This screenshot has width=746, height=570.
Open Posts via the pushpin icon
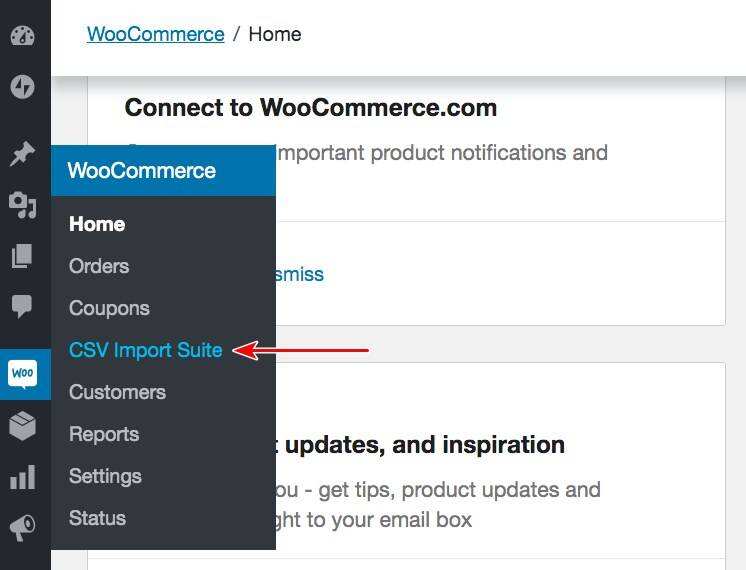click(22, 154)
